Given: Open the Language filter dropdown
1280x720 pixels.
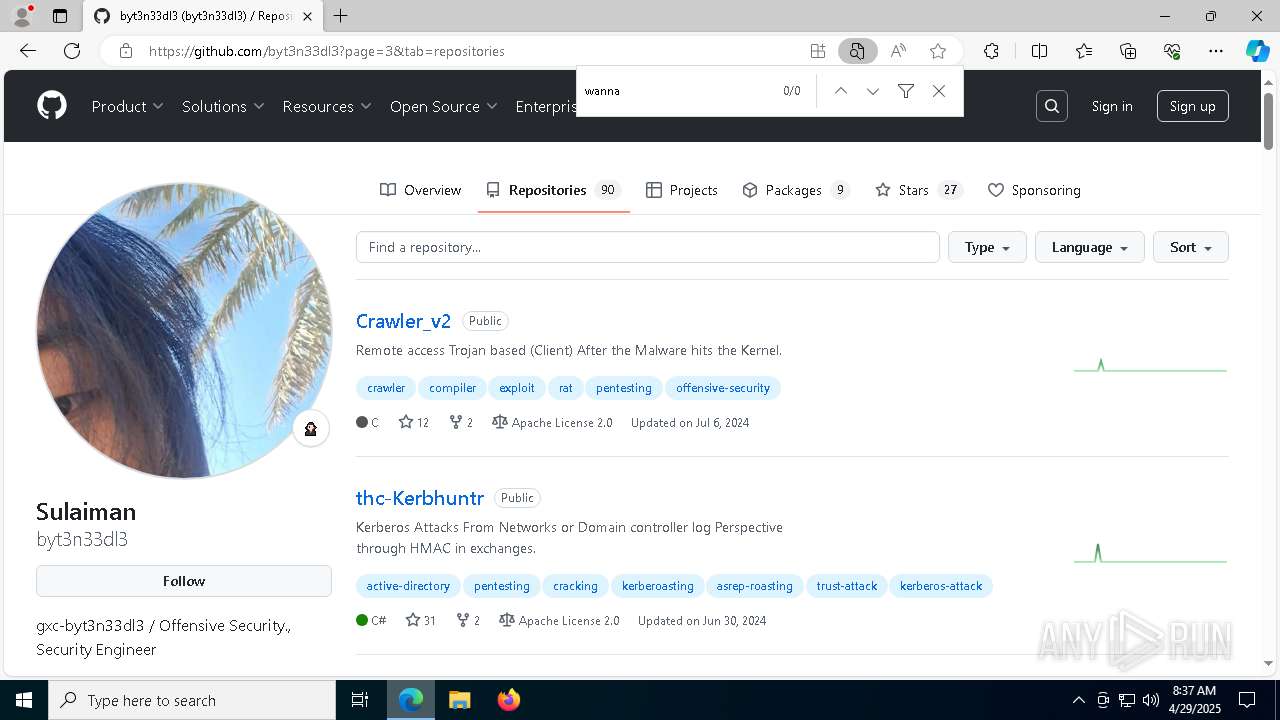Looking at the screenshot, I should point(1090,247).
